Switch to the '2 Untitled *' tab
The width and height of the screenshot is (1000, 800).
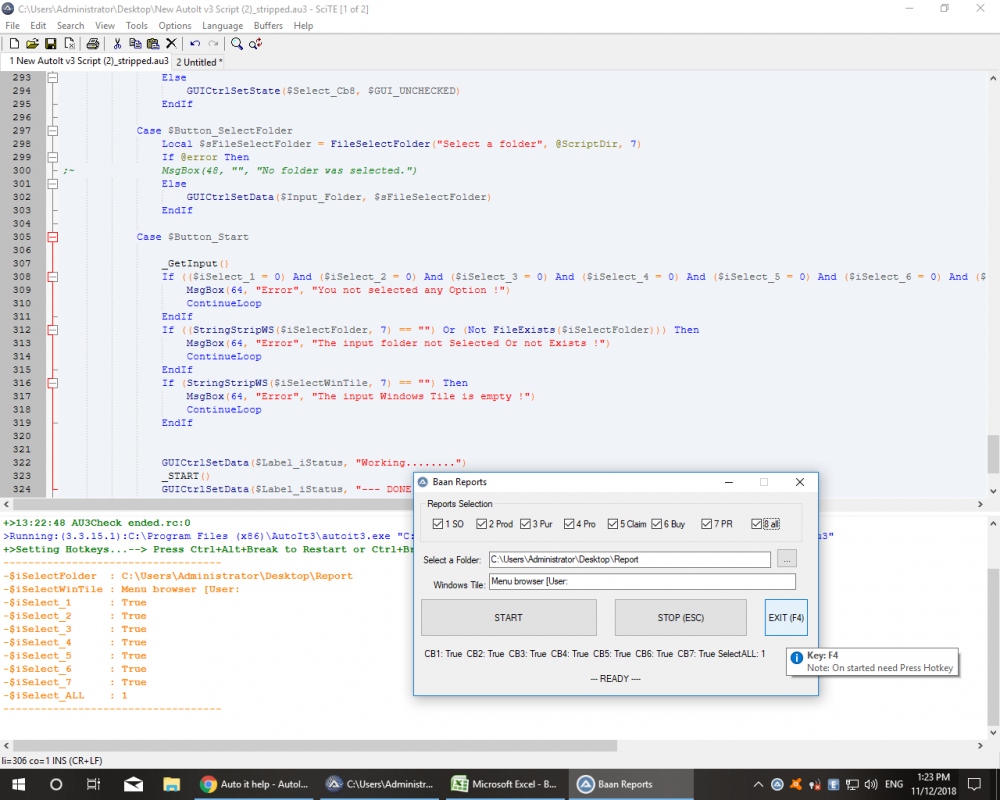(x=199, y=62)
